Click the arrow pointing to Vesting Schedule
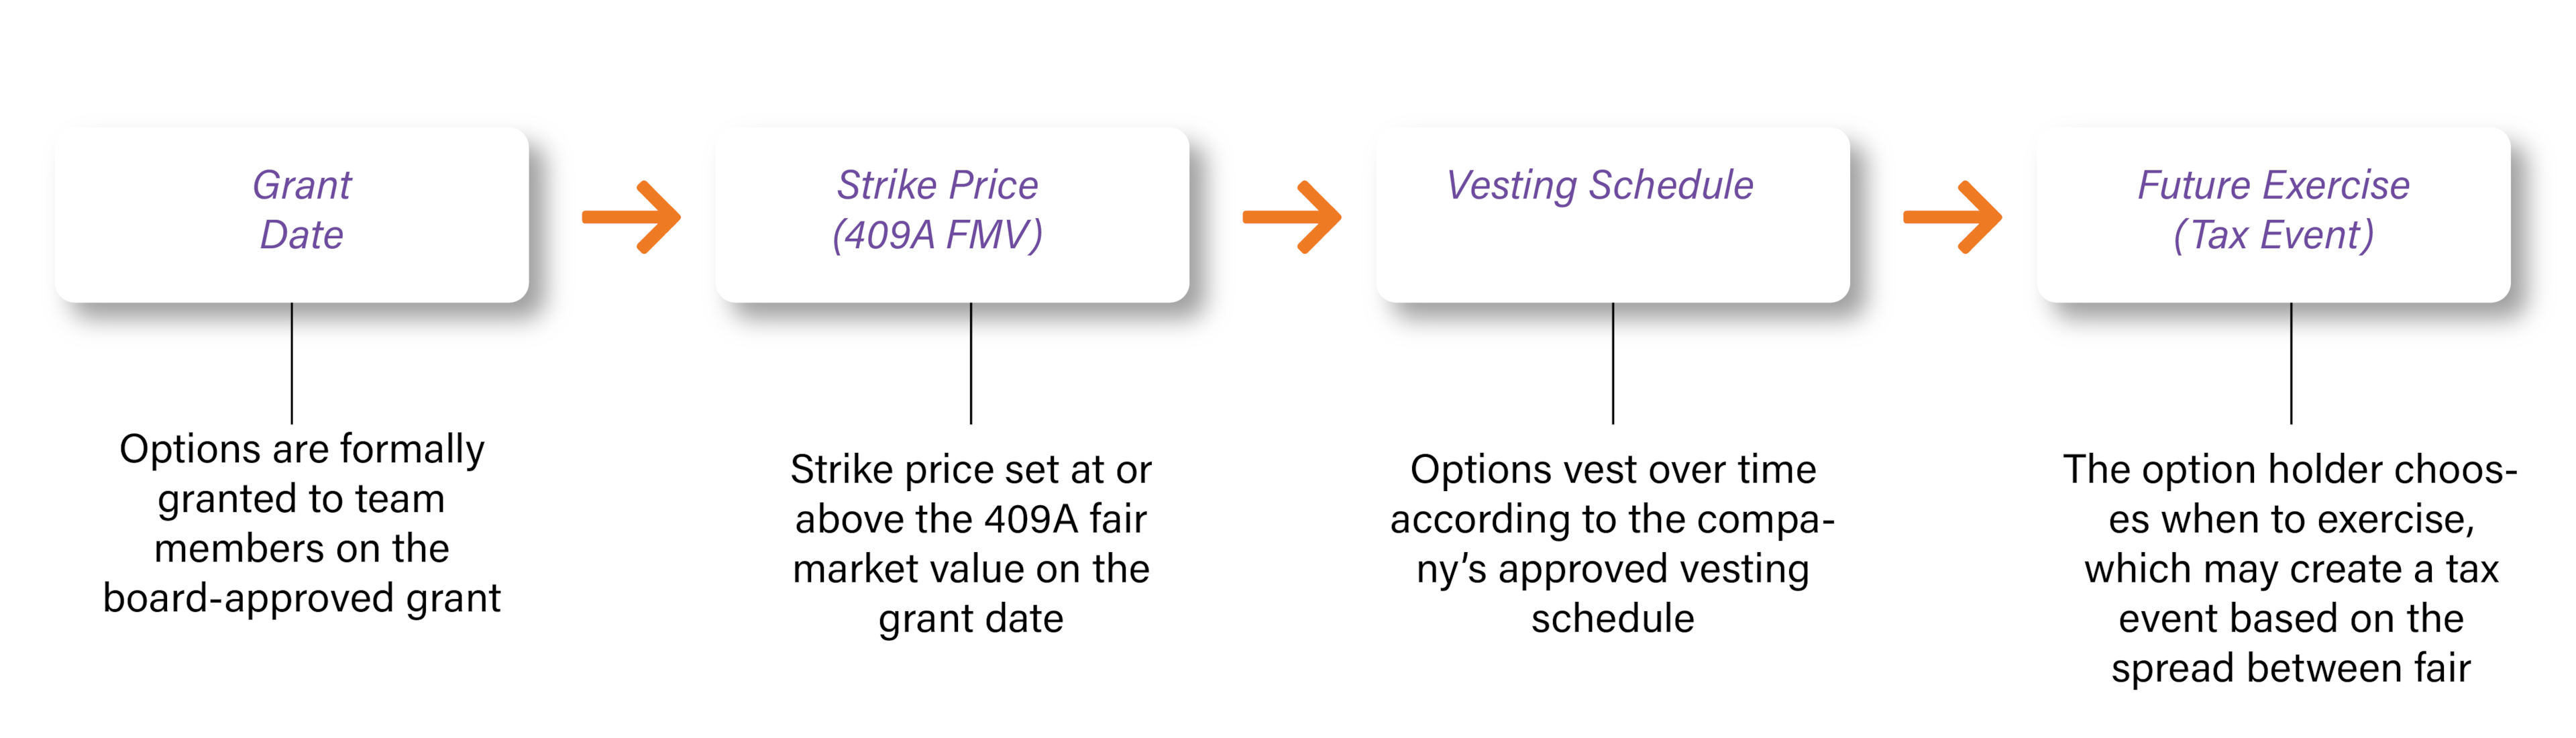The height and width of the screenshot is (738, 2576). (1292, 217)
